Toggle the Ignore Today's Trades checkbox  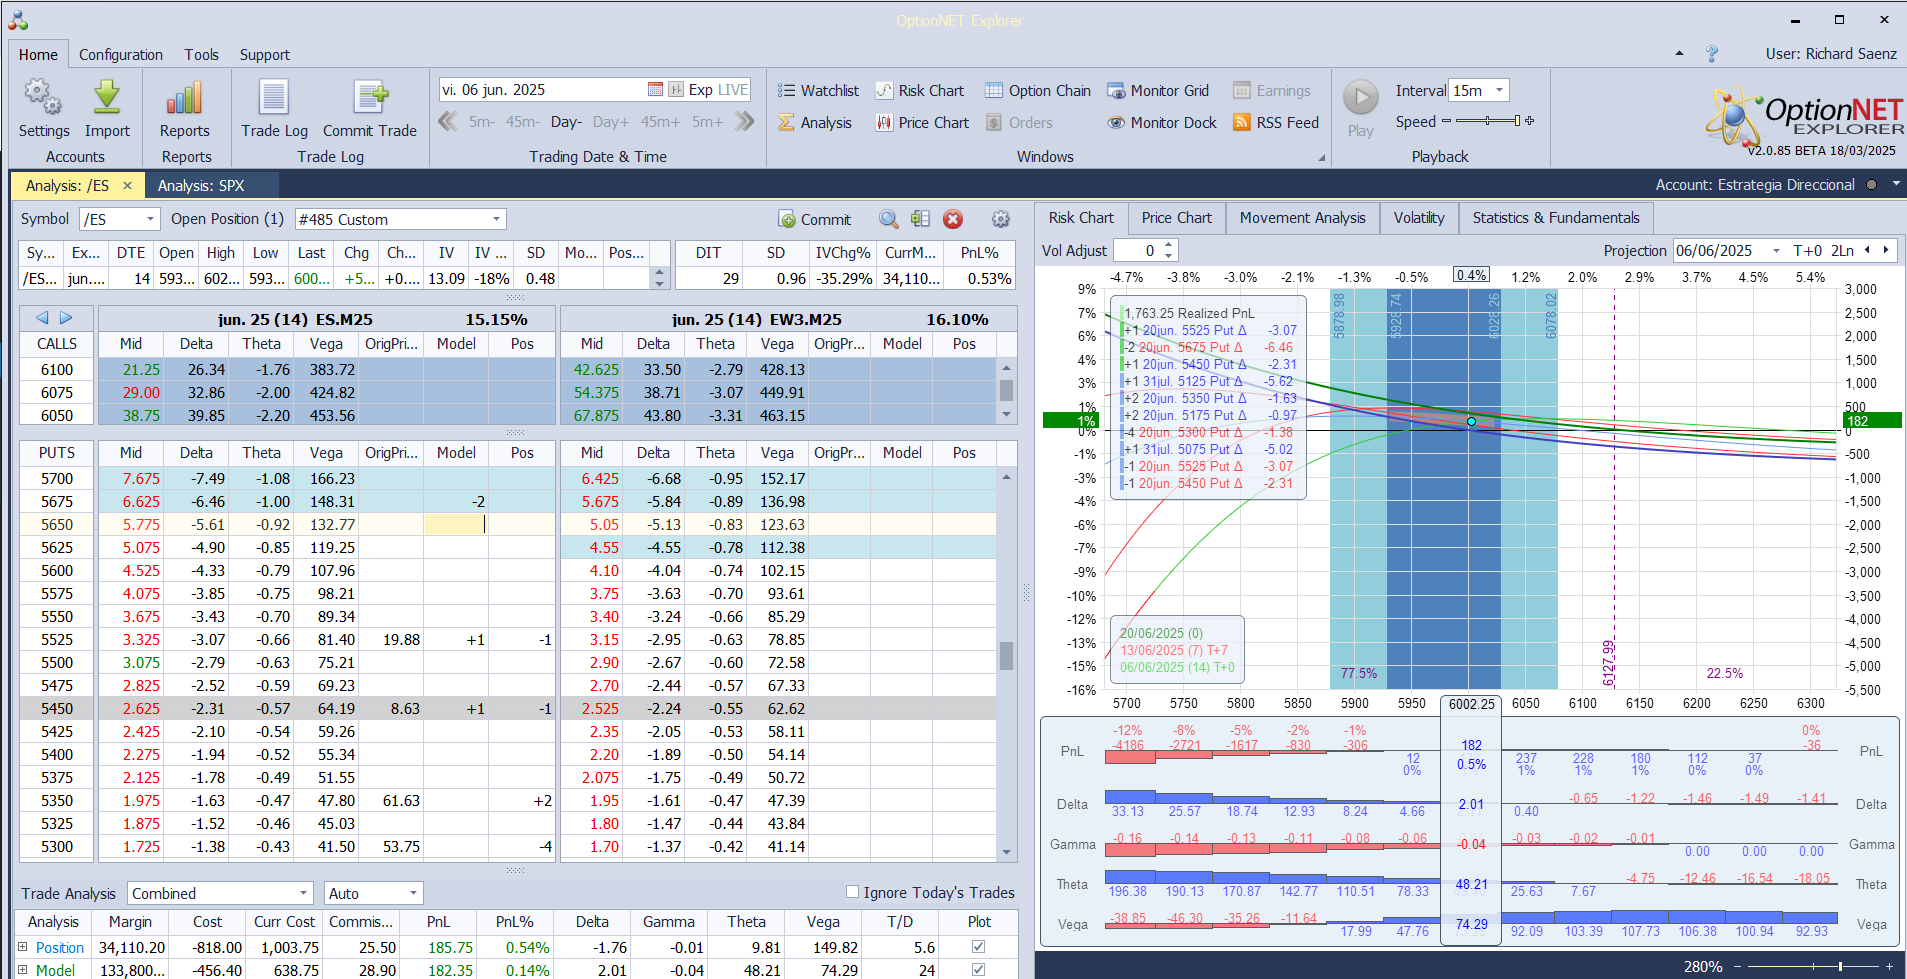(852, 892)
